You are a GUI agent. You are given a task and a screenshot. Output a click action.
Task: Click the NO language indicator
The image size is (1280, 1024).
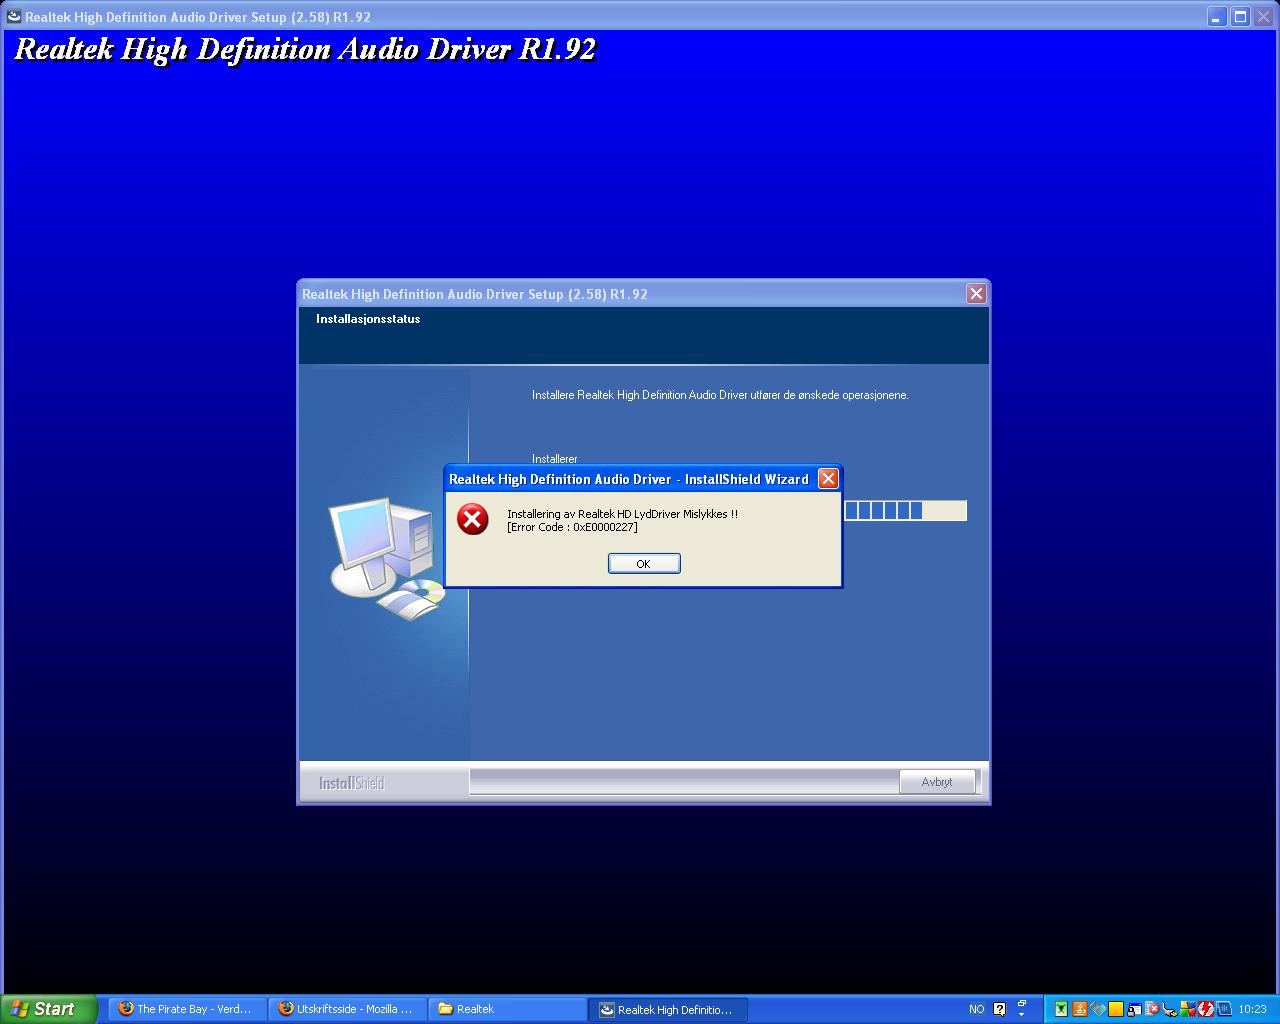977,1009
